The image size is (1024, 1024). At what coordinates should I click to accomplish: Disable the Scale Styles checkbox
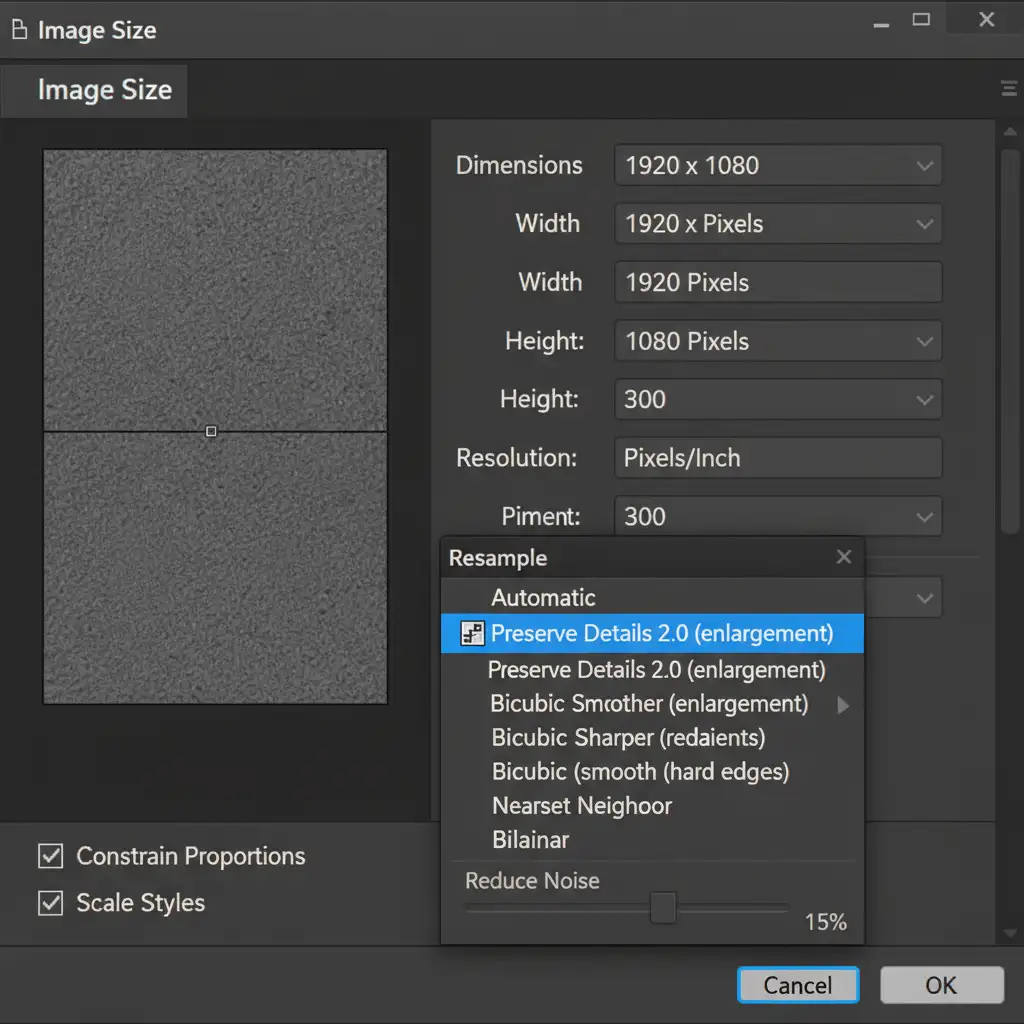tap(50, 903)
